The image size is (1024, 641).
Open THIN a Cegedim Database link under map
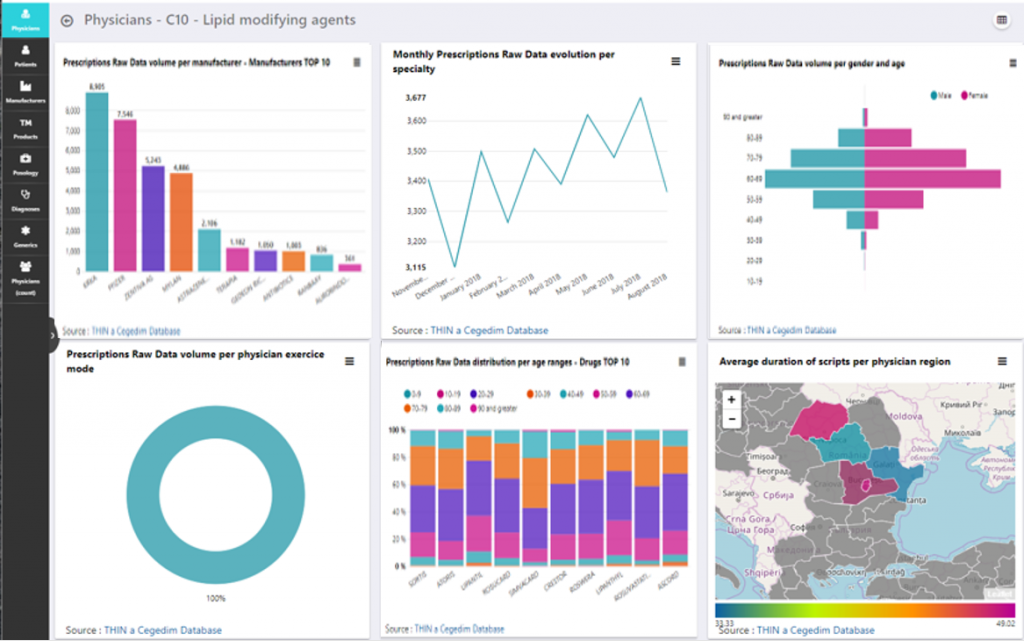(816, 630)
